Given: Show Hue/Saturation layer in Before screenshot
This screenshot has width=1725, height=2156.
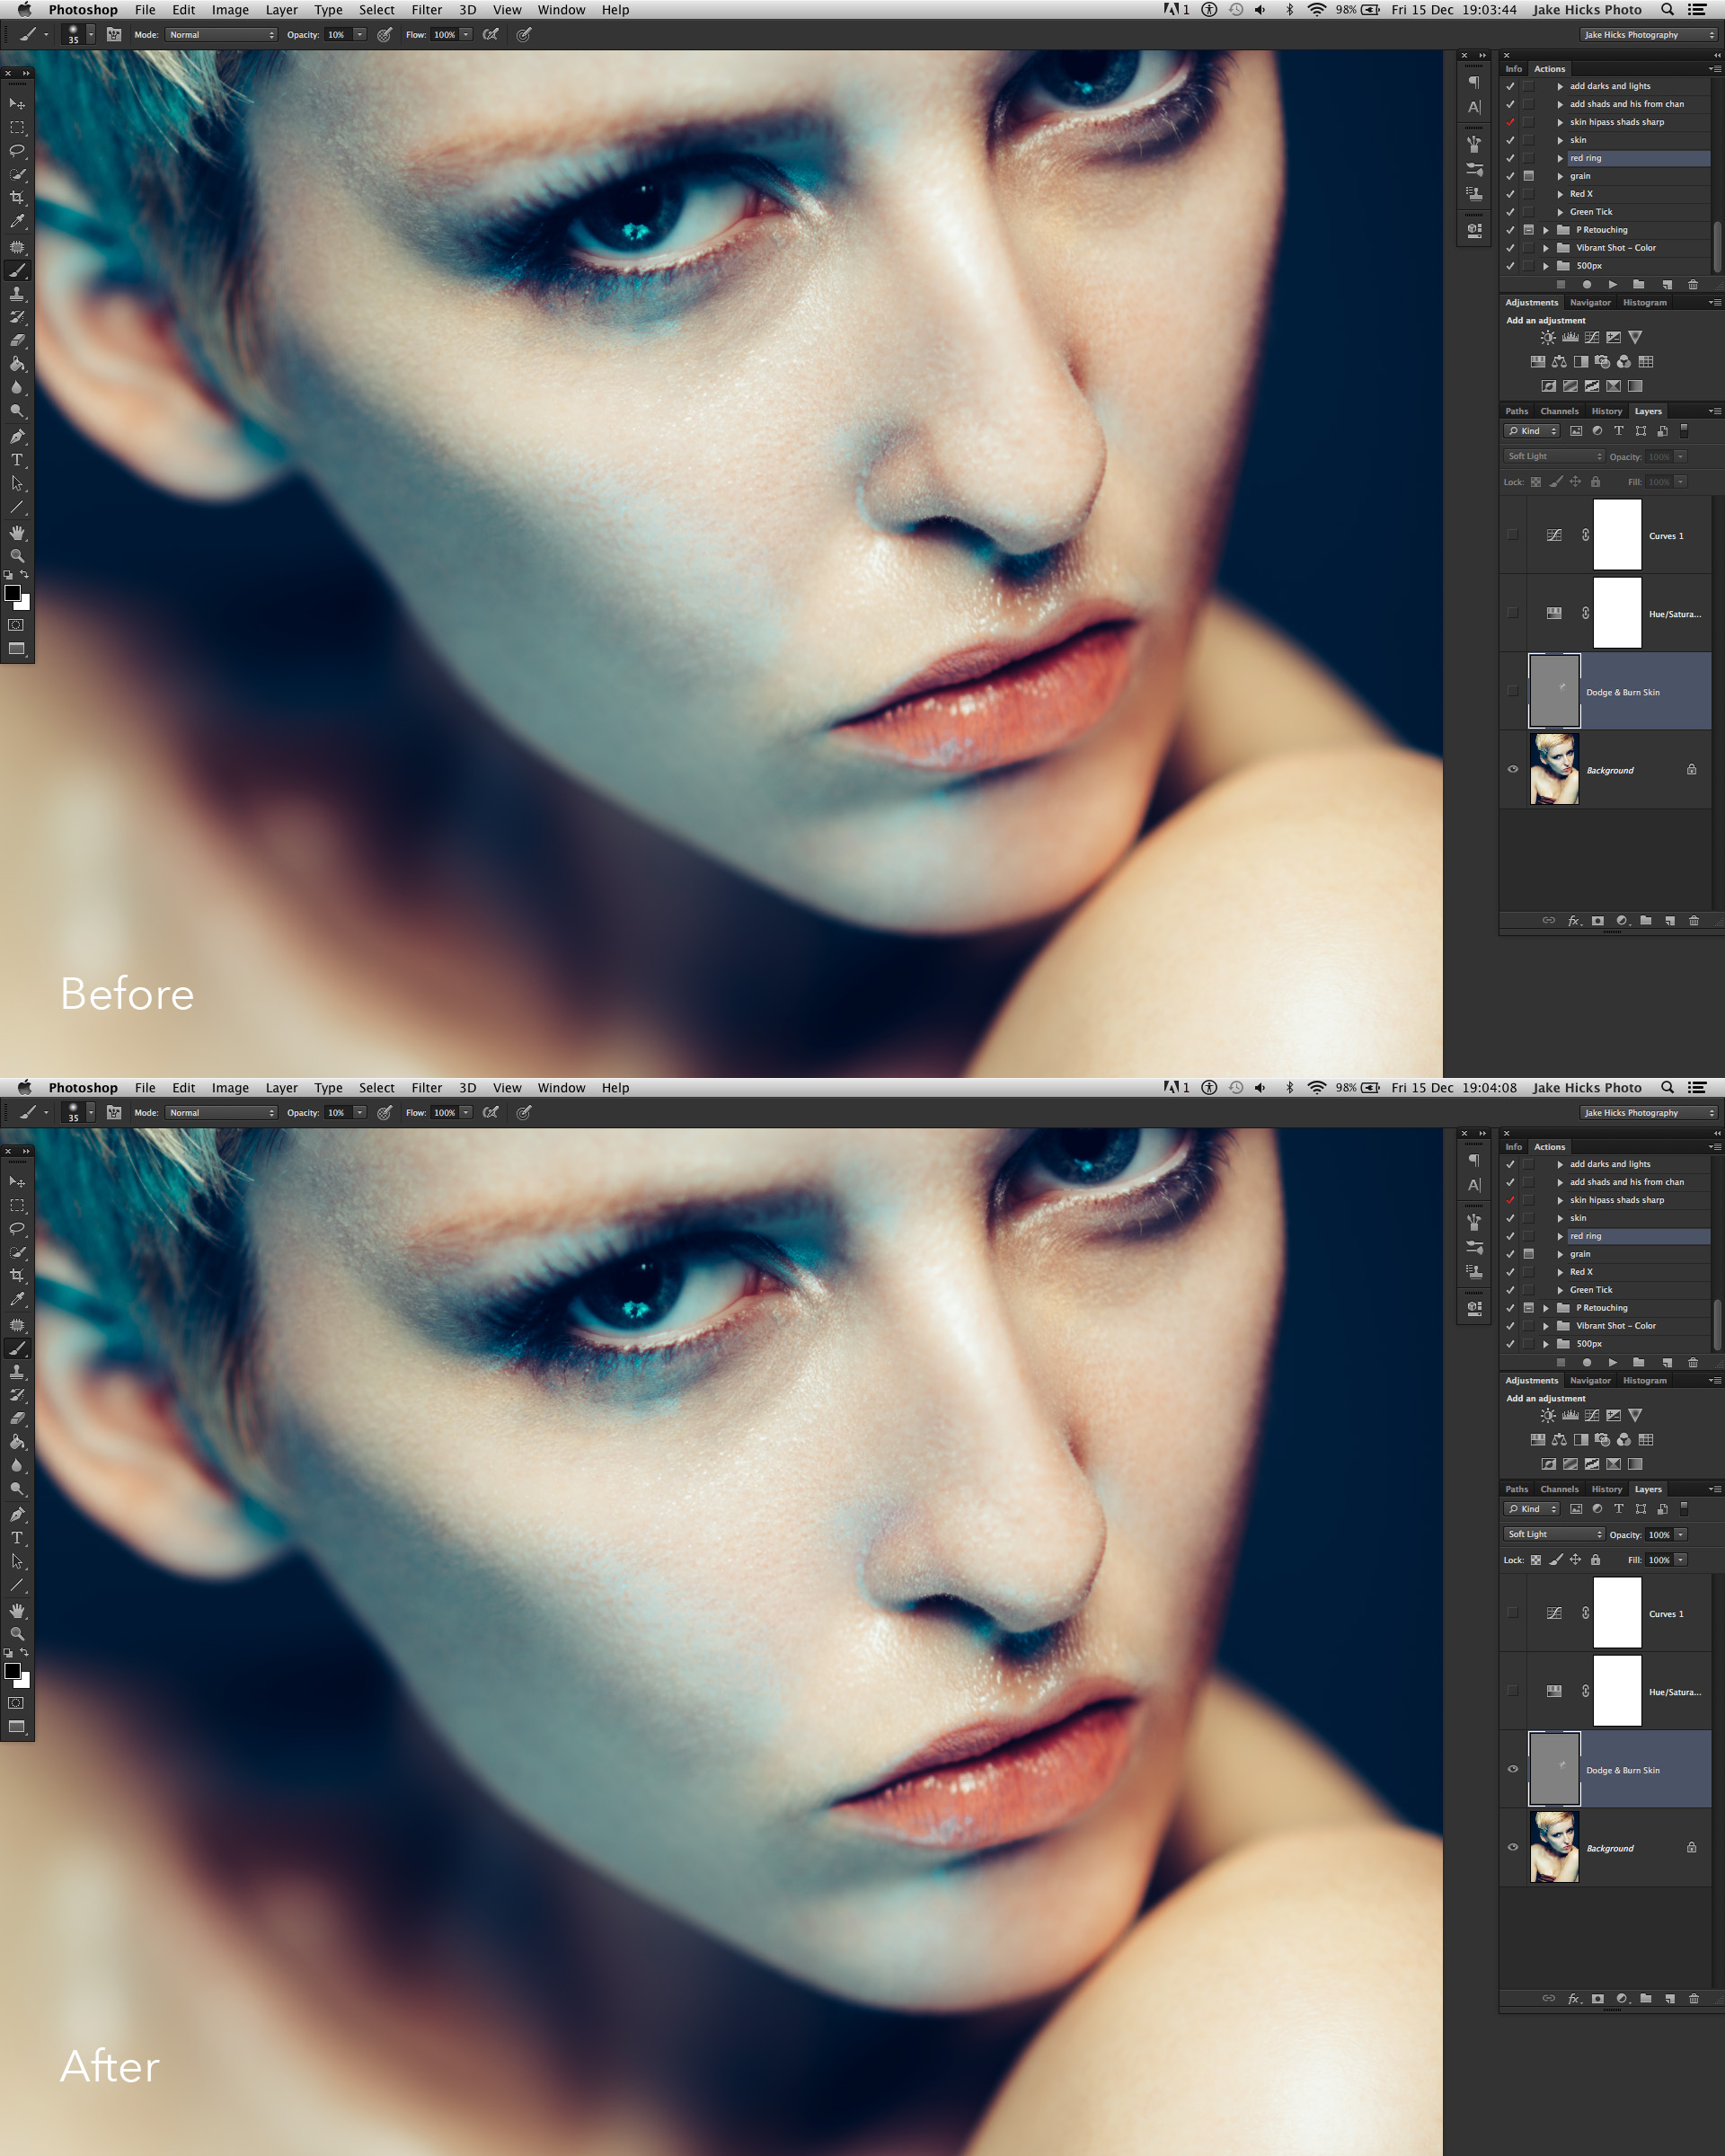Looking at the screenshot, I should click(x=1512, y=613).
